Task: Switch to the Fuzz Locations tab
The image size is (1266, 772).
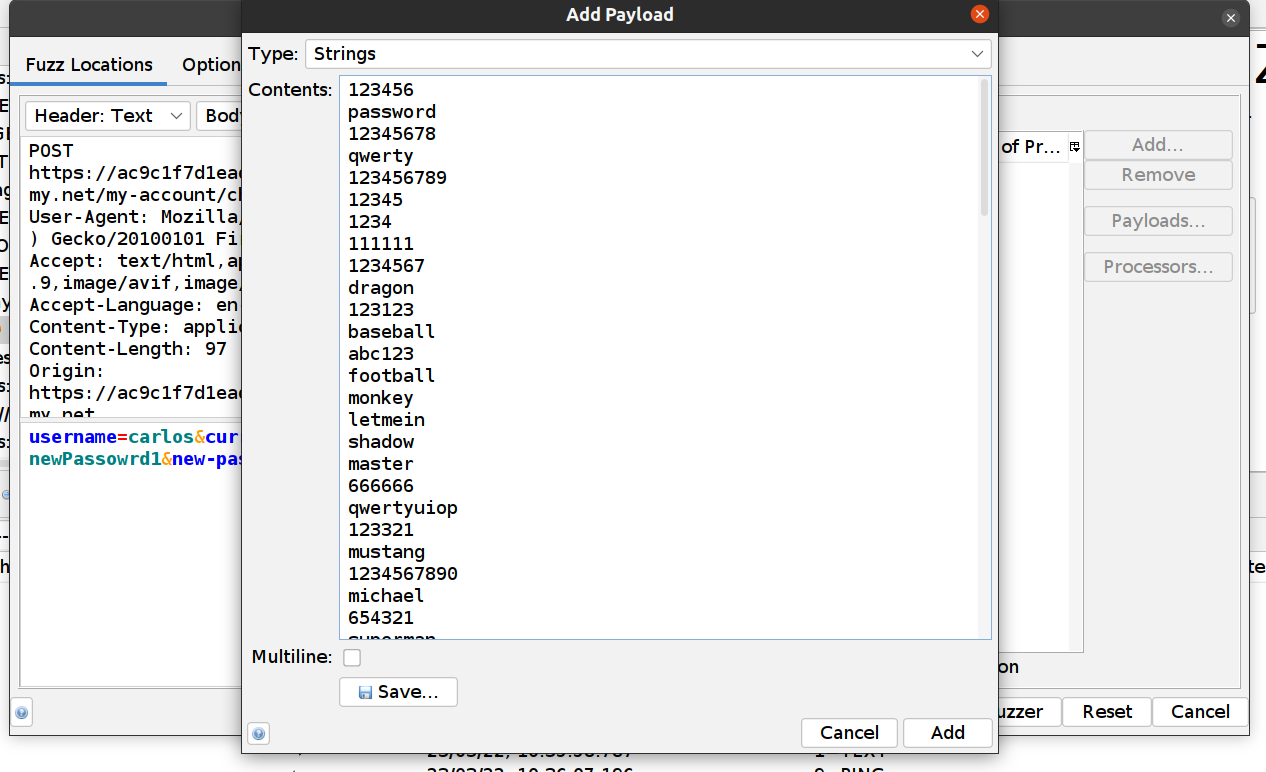Action: click(x=89, y=65)
